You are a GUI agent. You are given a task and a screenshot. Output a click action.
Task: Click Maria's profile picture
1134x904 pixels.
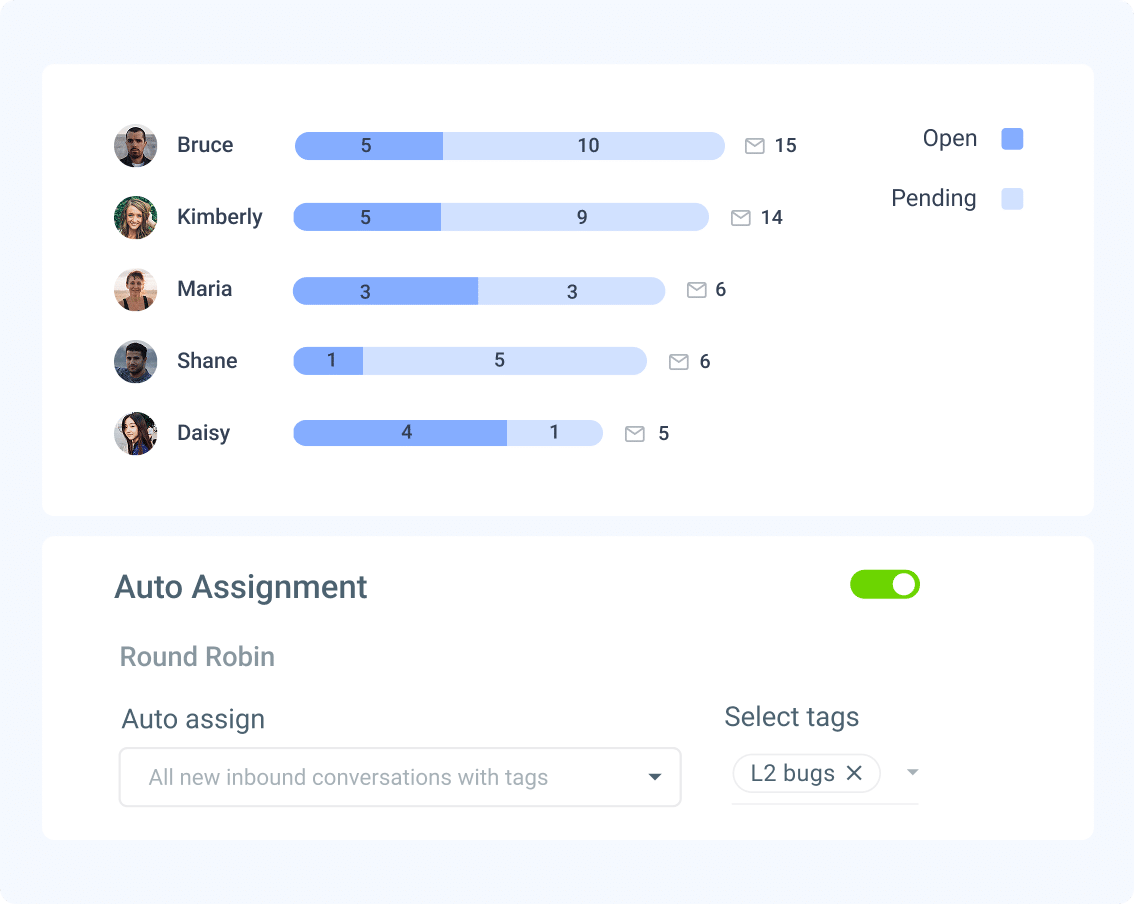pos(135,289)
